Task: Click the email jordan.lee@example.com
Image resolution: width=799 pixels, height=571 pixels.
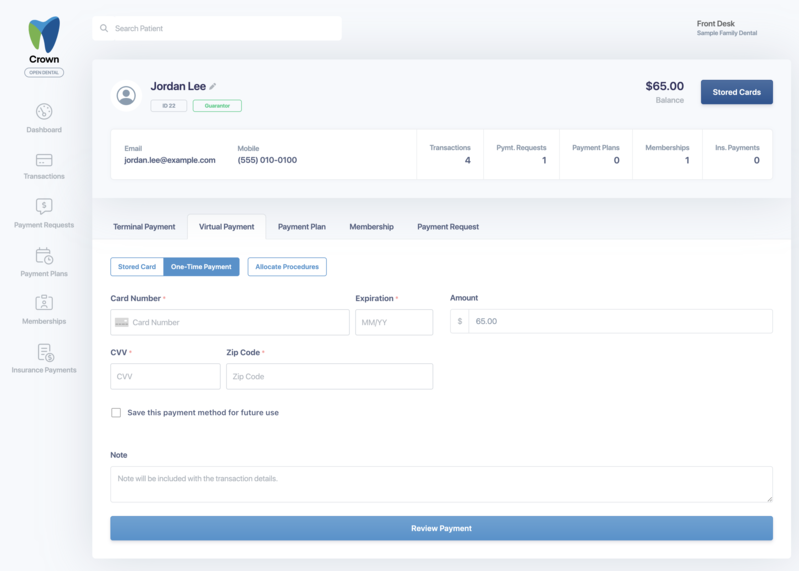Action: coord(170,160)
